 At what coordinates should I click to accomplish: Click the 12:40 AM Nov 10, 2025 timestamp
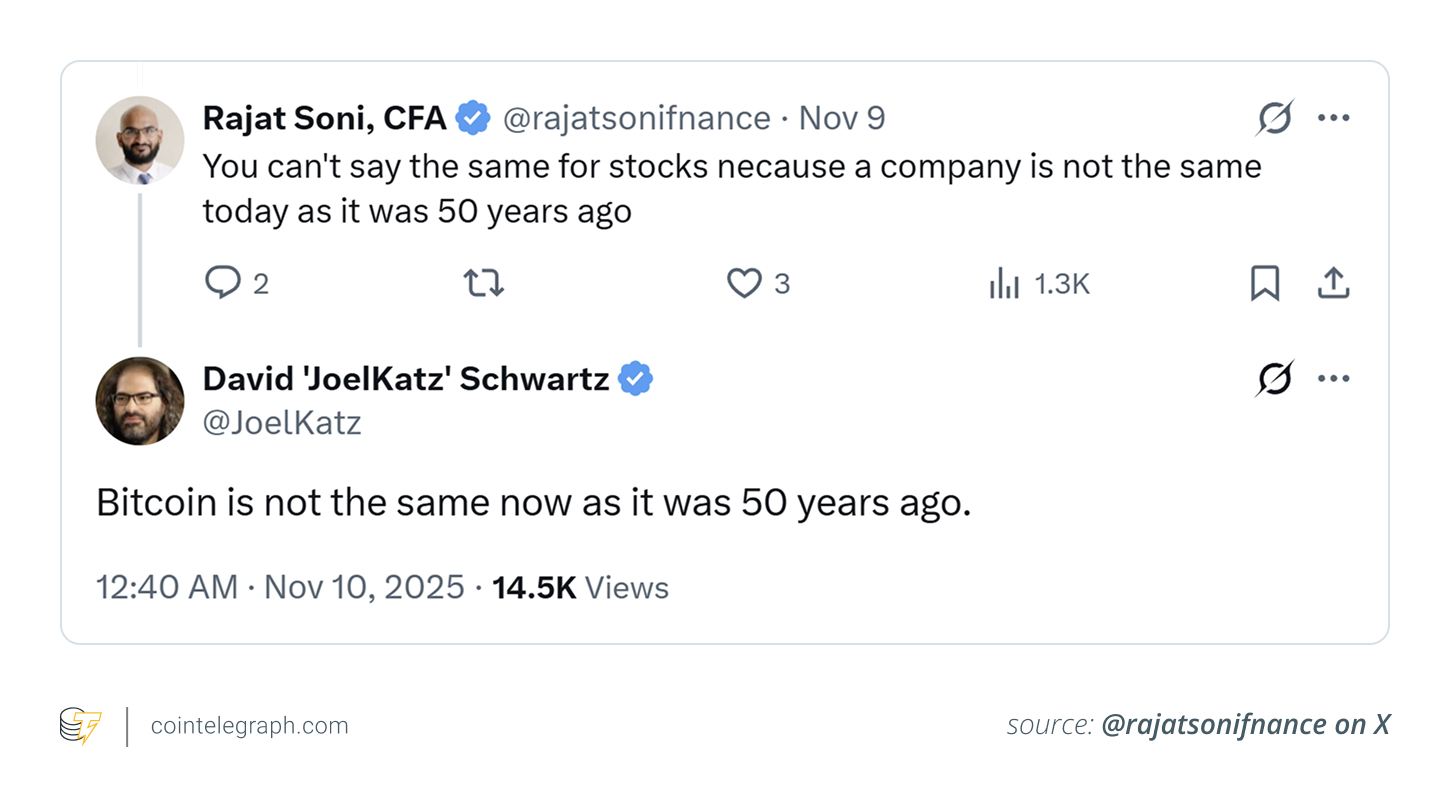click(280, 587)
